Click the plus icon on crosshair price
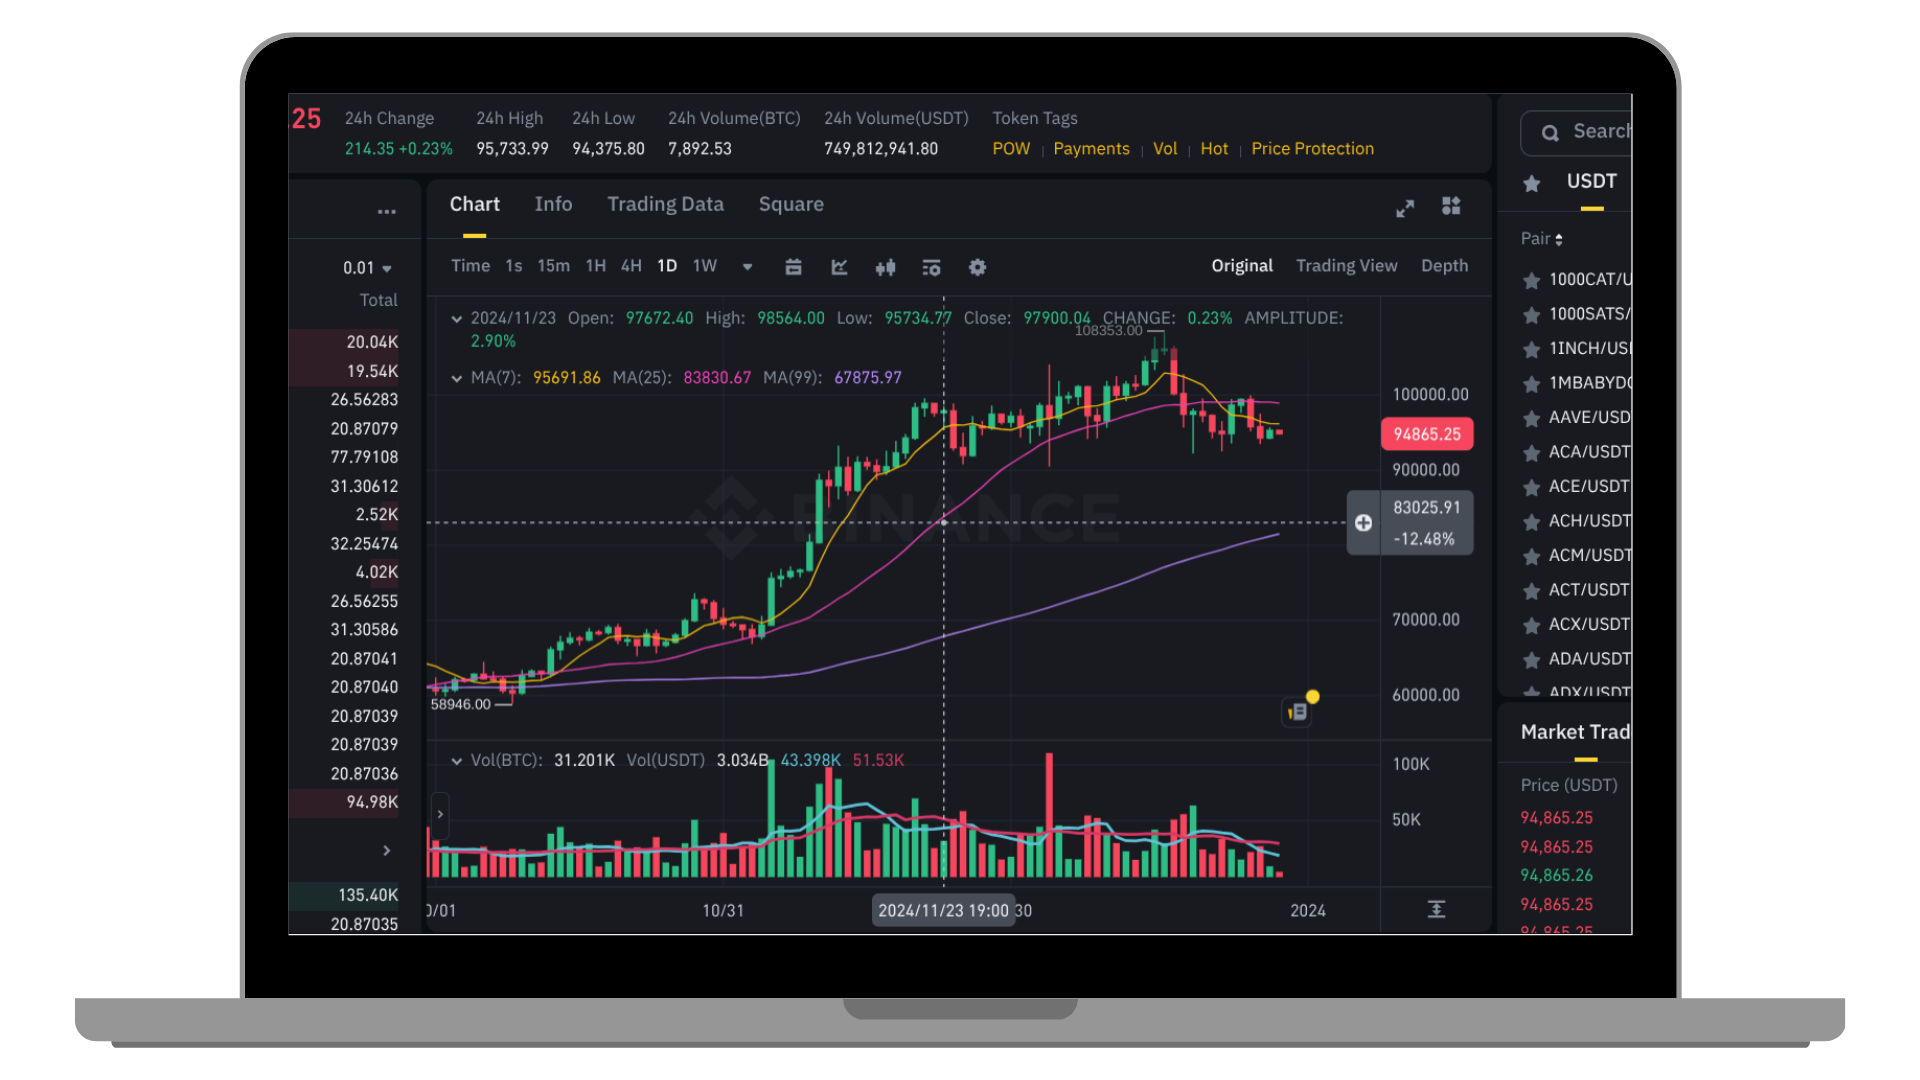Screen dimensions: 1920x1080 pos(1363,523)
